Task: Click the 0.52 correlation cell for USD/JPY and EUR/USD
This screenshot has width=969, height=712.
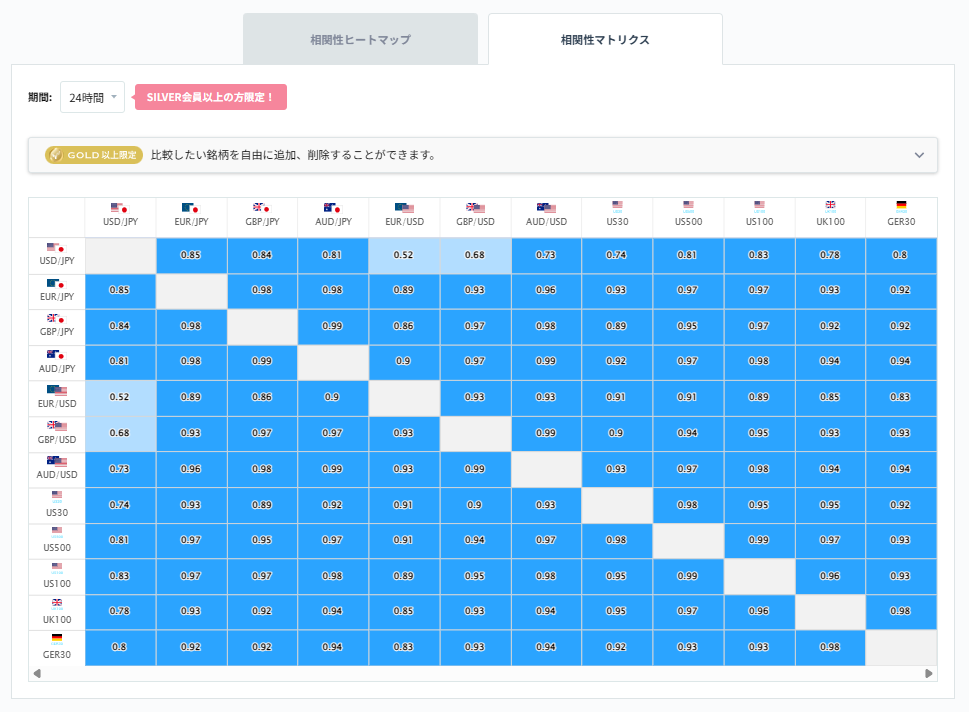Action: [x=404, y=255]
